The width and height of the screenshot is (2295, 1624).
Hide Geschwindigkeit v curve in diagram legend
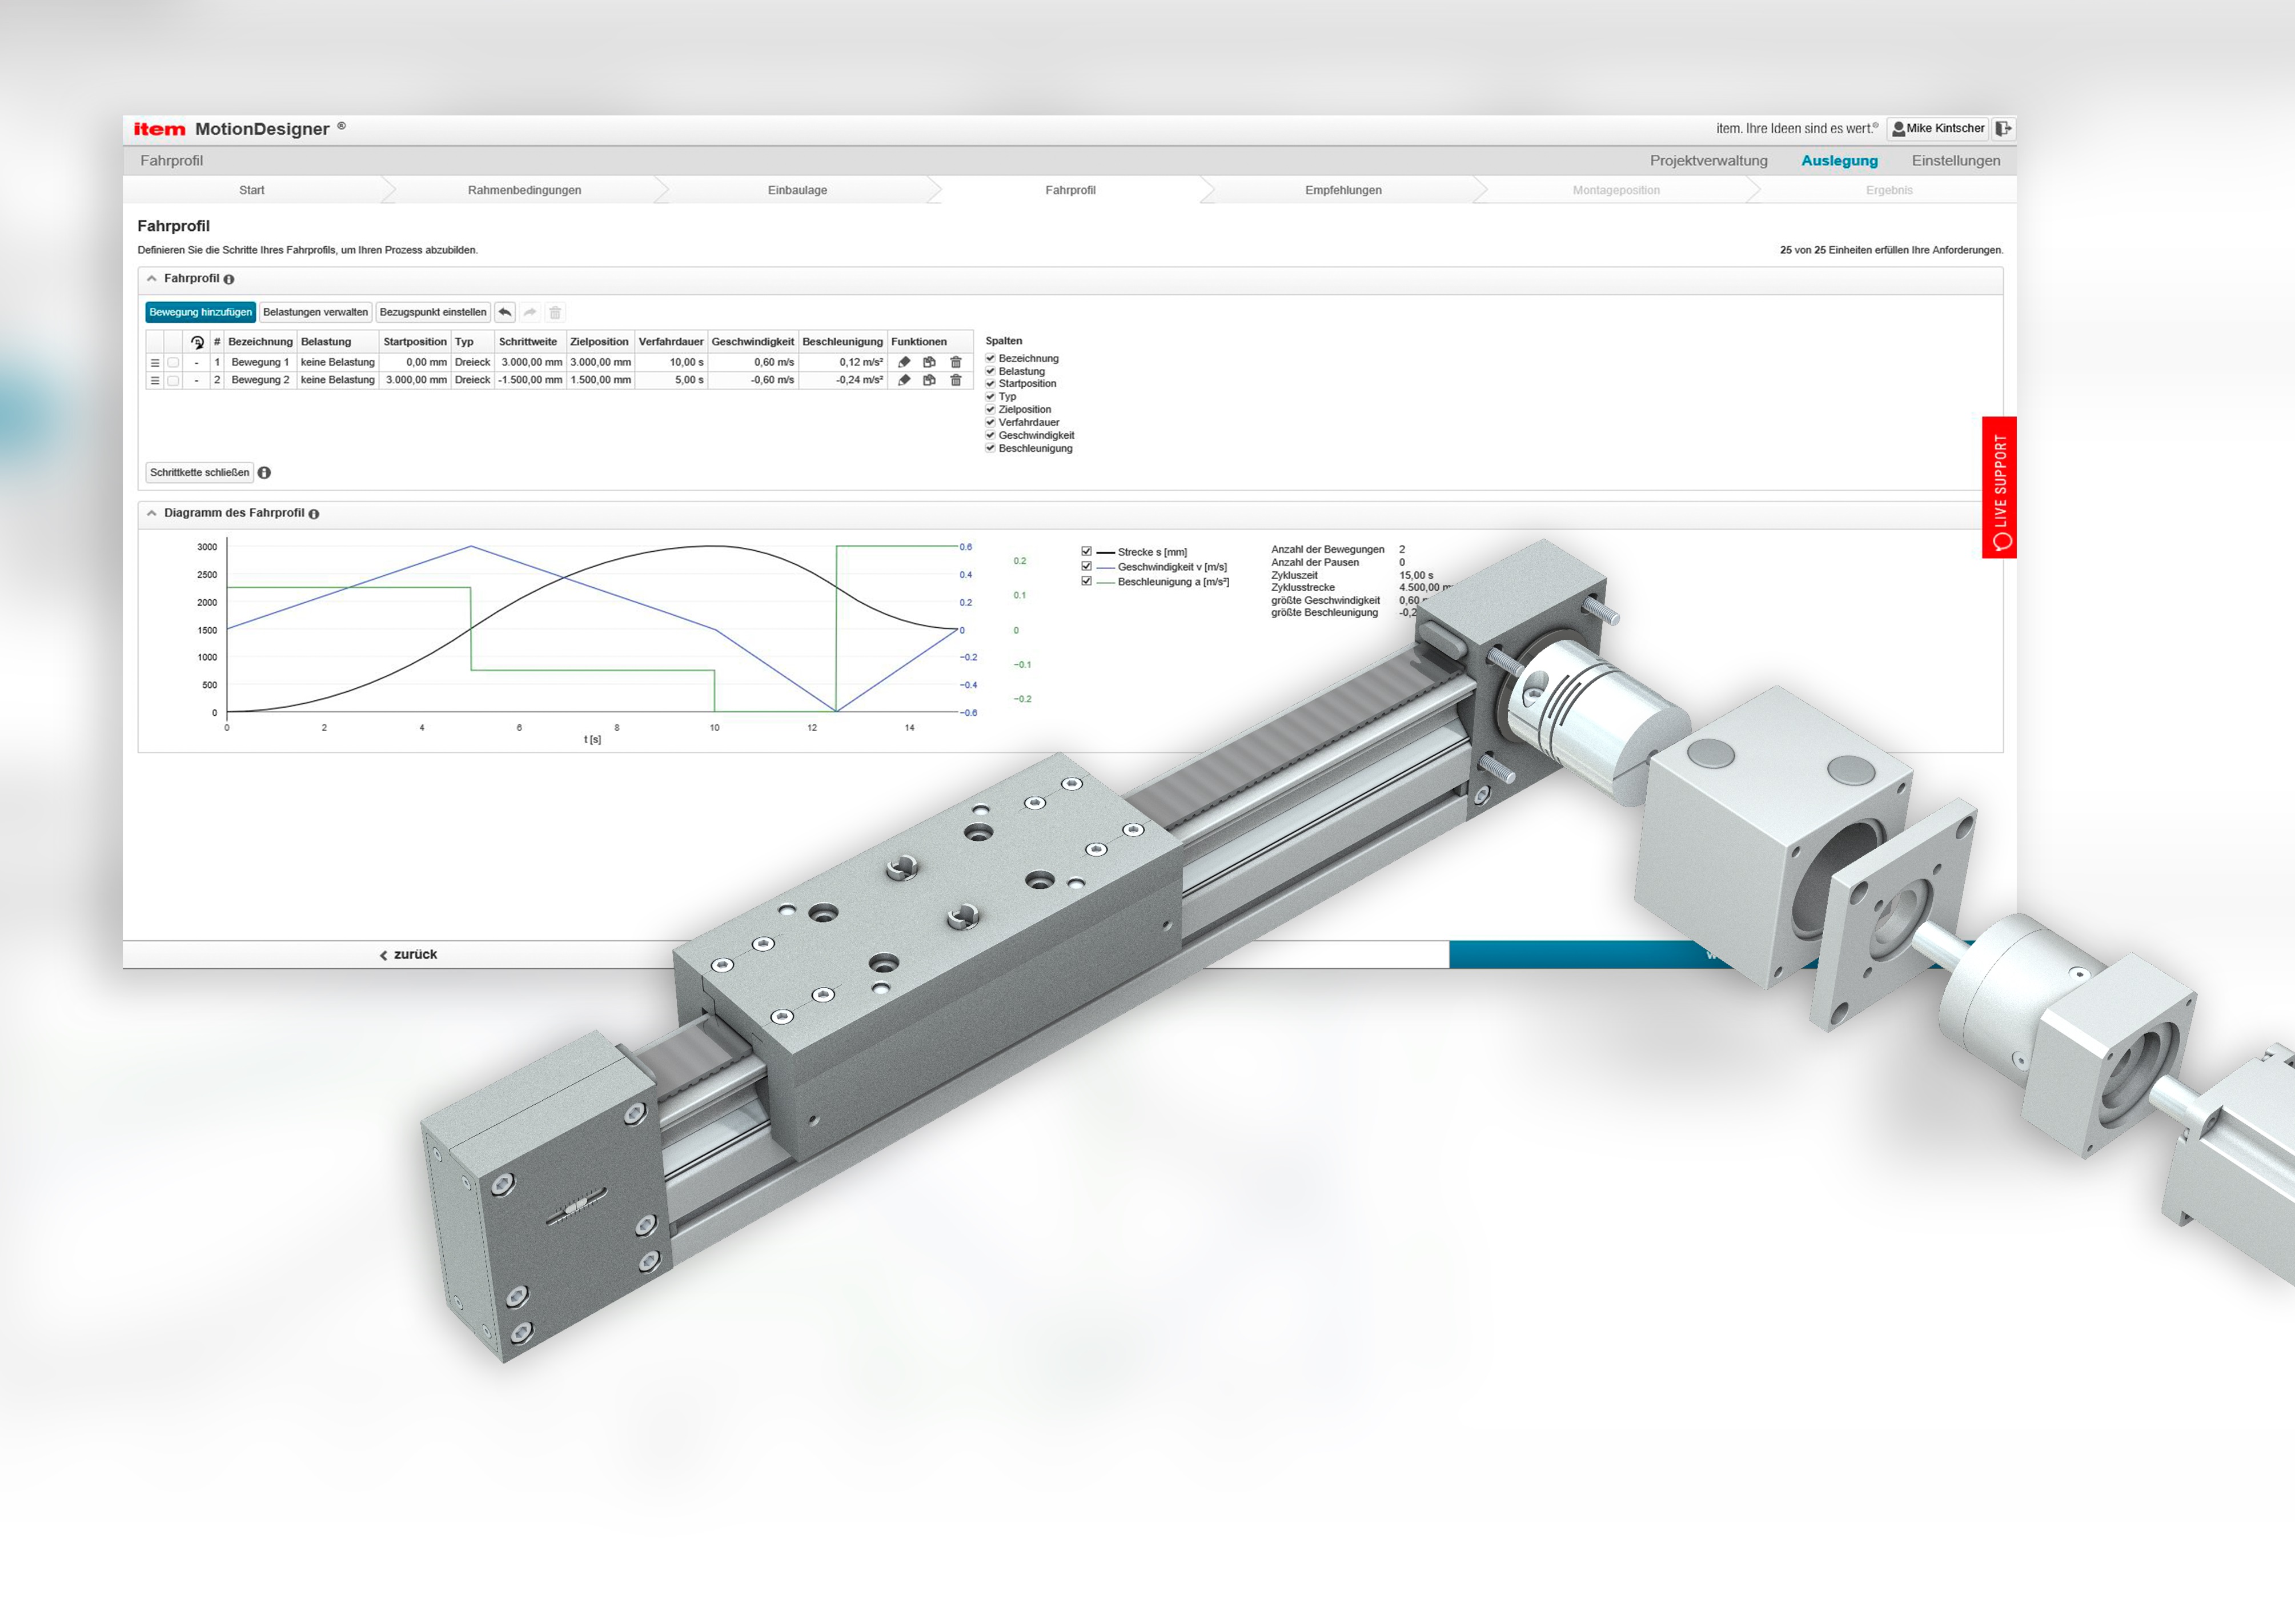[x=1086, y=566]
